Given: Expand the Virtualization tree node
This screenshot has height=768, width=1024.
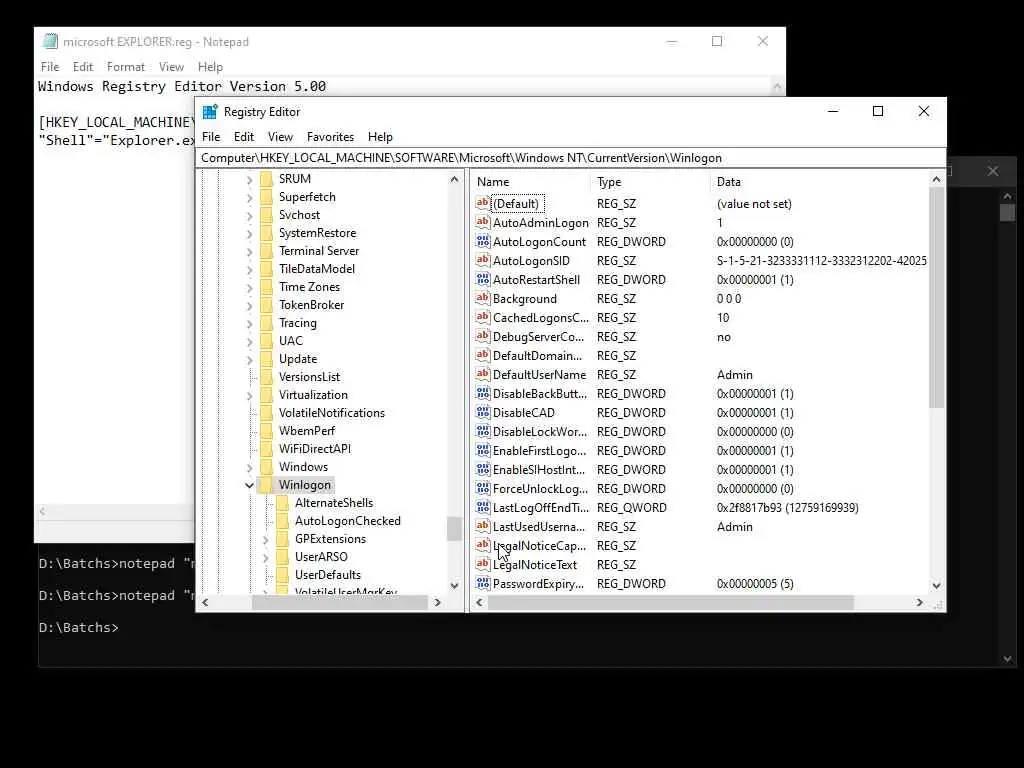Looking at the screenshot, I should coord(249,395).
